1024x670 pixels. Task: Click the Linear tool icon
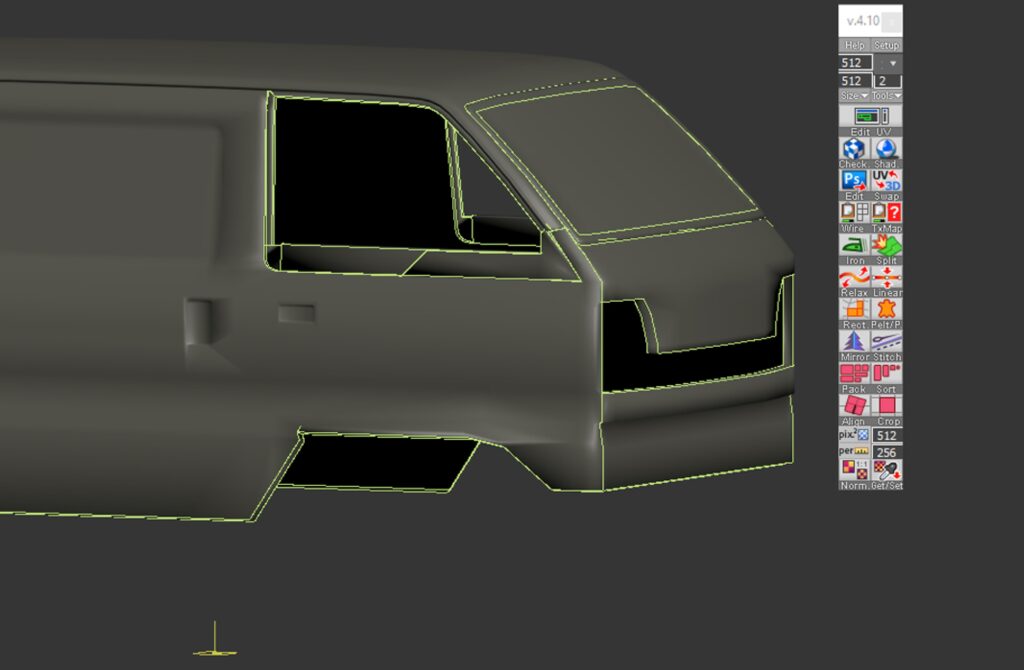pyautogui.click(x=886, y=277)
